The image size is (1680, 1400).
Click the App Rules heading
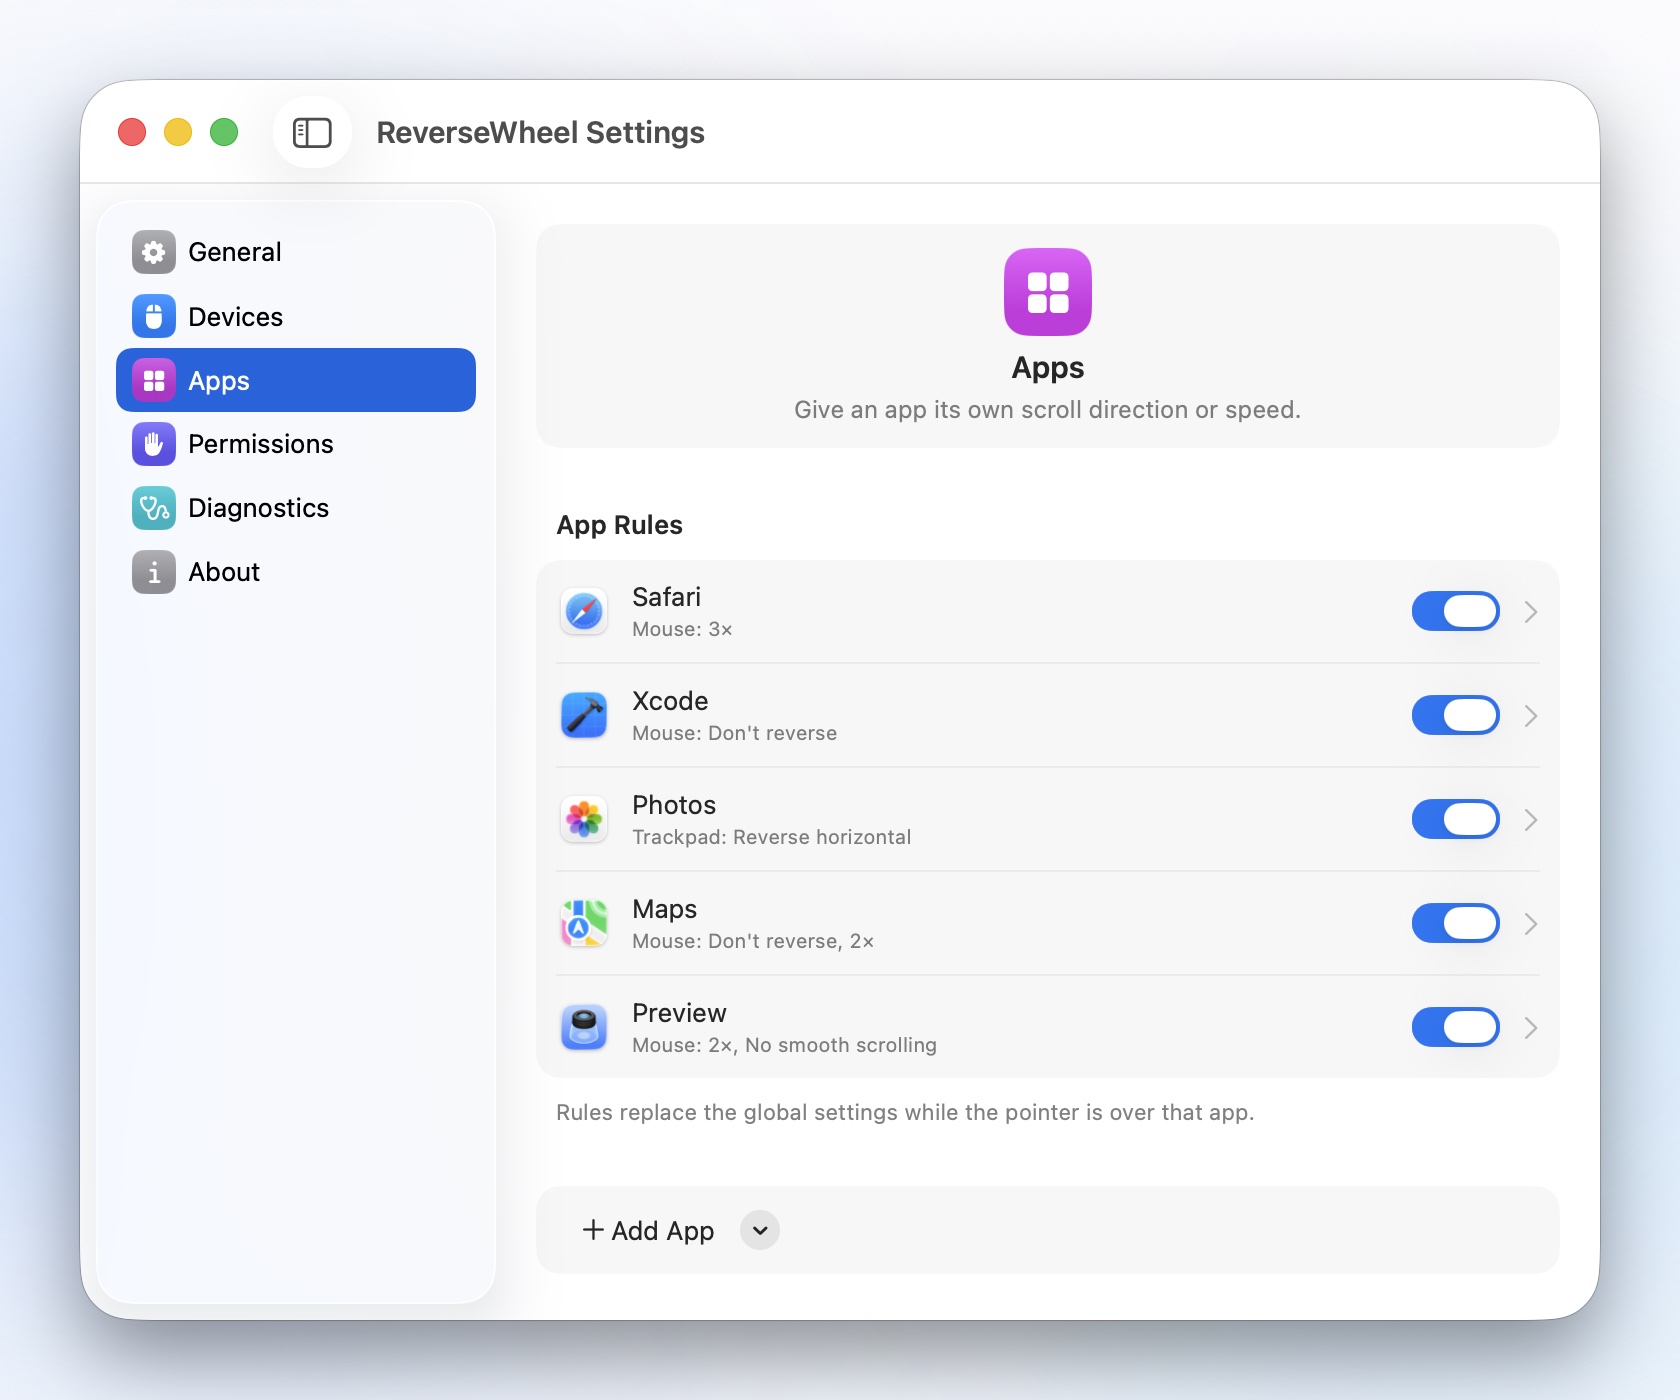click(x=619, y=525)
